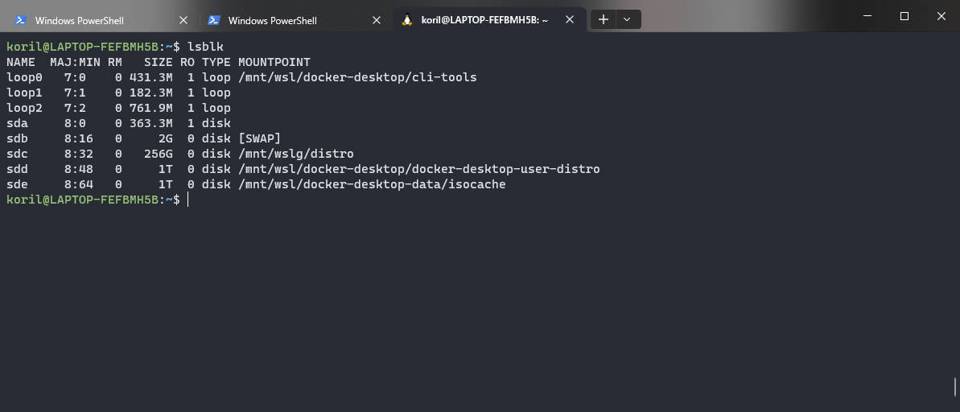The width and height of the screenshot is (960, 412).
Task: Click the [SWAP] mountpoint entry
Action: coord(259,138)
